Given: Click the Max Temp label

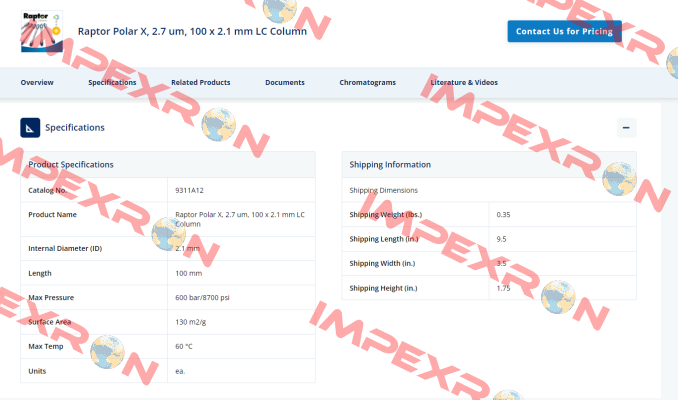Looking at the screenshot, I should click(46, 346).
